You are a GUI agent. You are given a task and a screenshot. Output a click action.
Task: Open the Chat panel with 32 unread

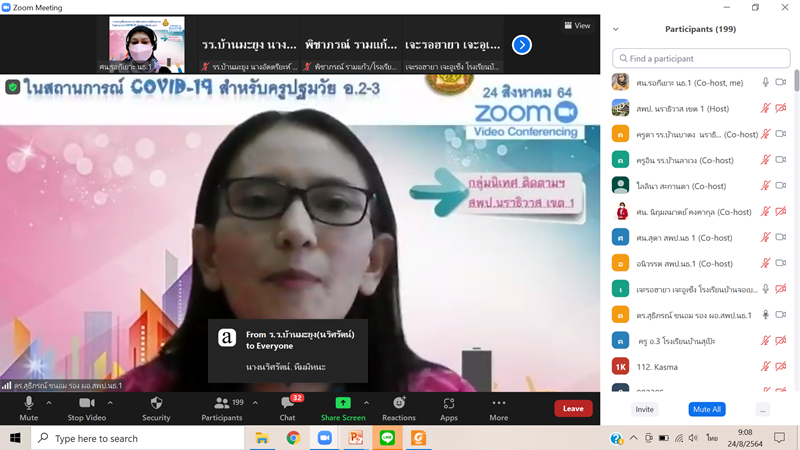coord(288,403)
